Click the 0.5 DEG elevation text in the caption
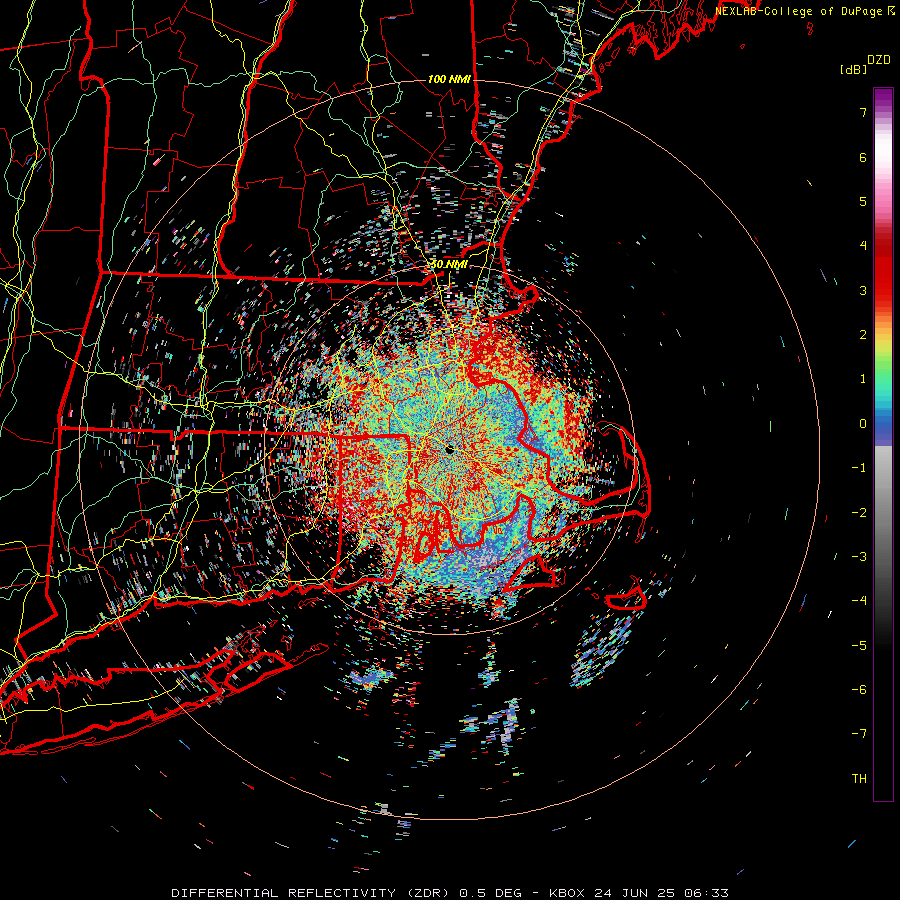Viewport: 900px width, 900px height. tap(491, 893)
